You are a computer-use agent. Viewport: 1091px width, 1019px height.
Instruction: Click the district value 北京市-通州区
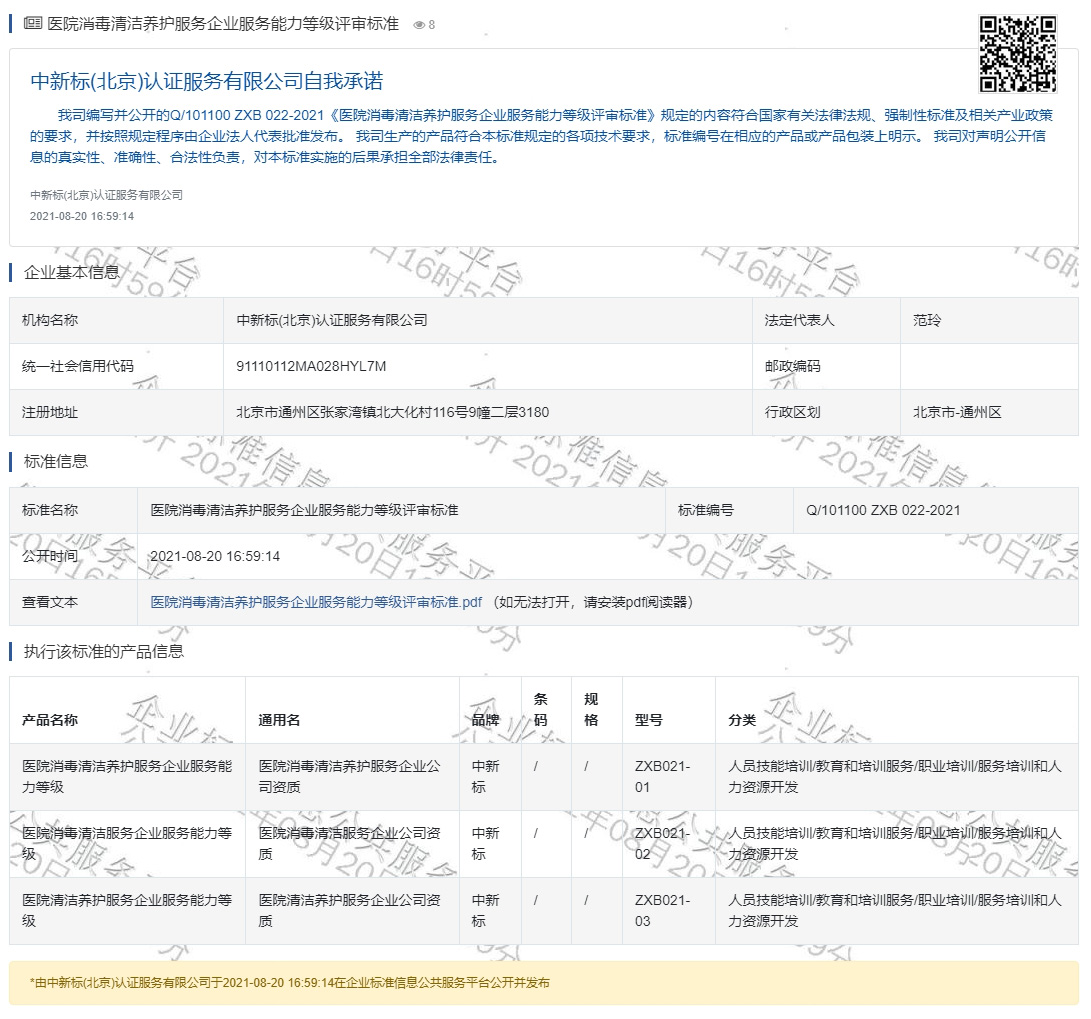coord(957,412)
